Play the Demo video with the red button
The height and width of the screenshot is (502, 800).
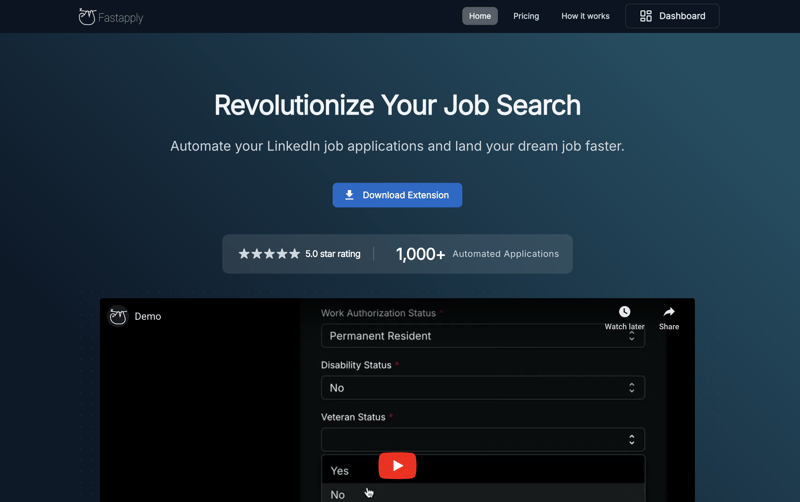(397, 466)
